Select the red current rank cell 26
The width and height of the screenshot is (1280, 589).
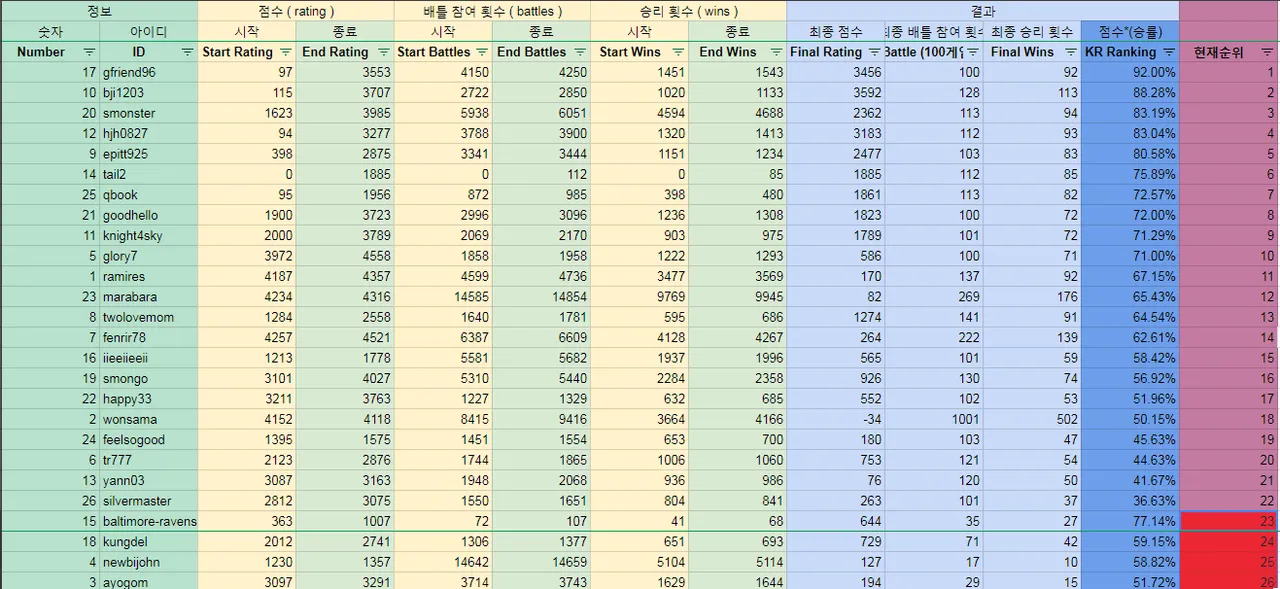(x=1229, y=582)
